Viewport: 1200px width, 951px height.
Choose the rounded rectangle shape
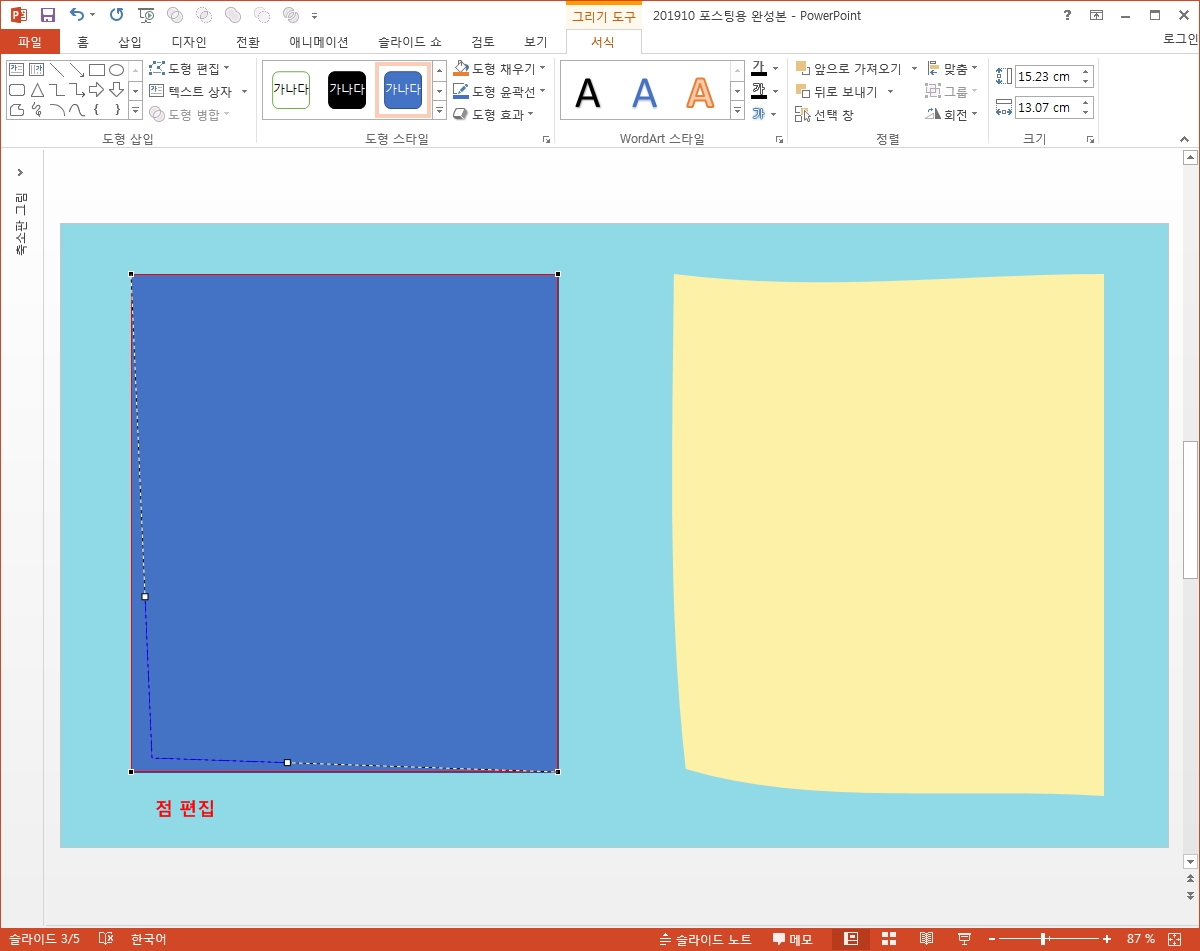click(17, 90)
